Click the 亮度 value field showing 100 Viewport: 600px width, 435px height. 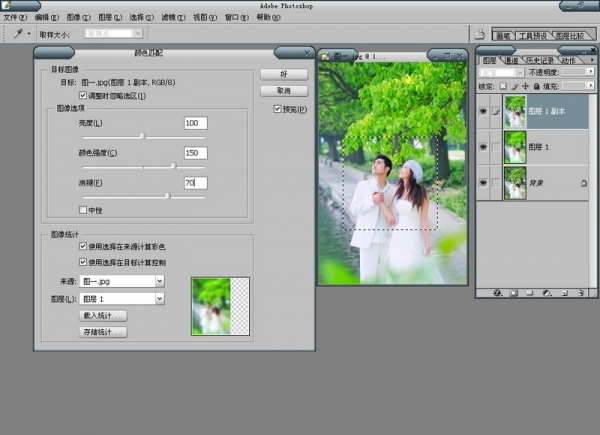pos(196,123)
